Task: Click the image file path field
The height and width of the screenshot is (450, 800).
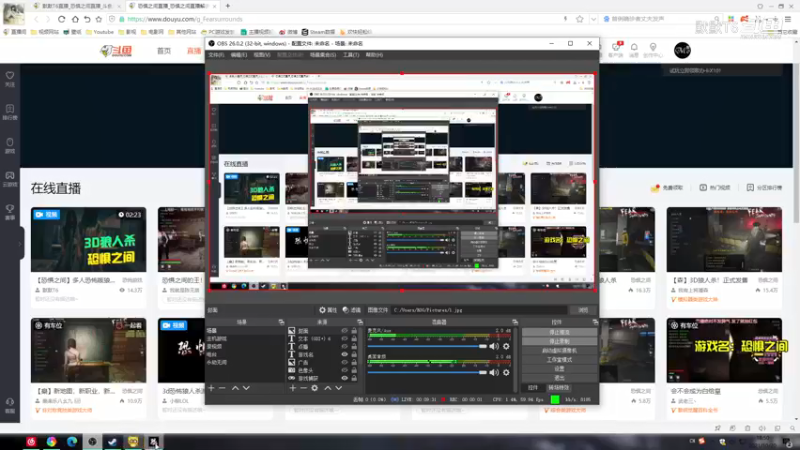Action: 479,310
